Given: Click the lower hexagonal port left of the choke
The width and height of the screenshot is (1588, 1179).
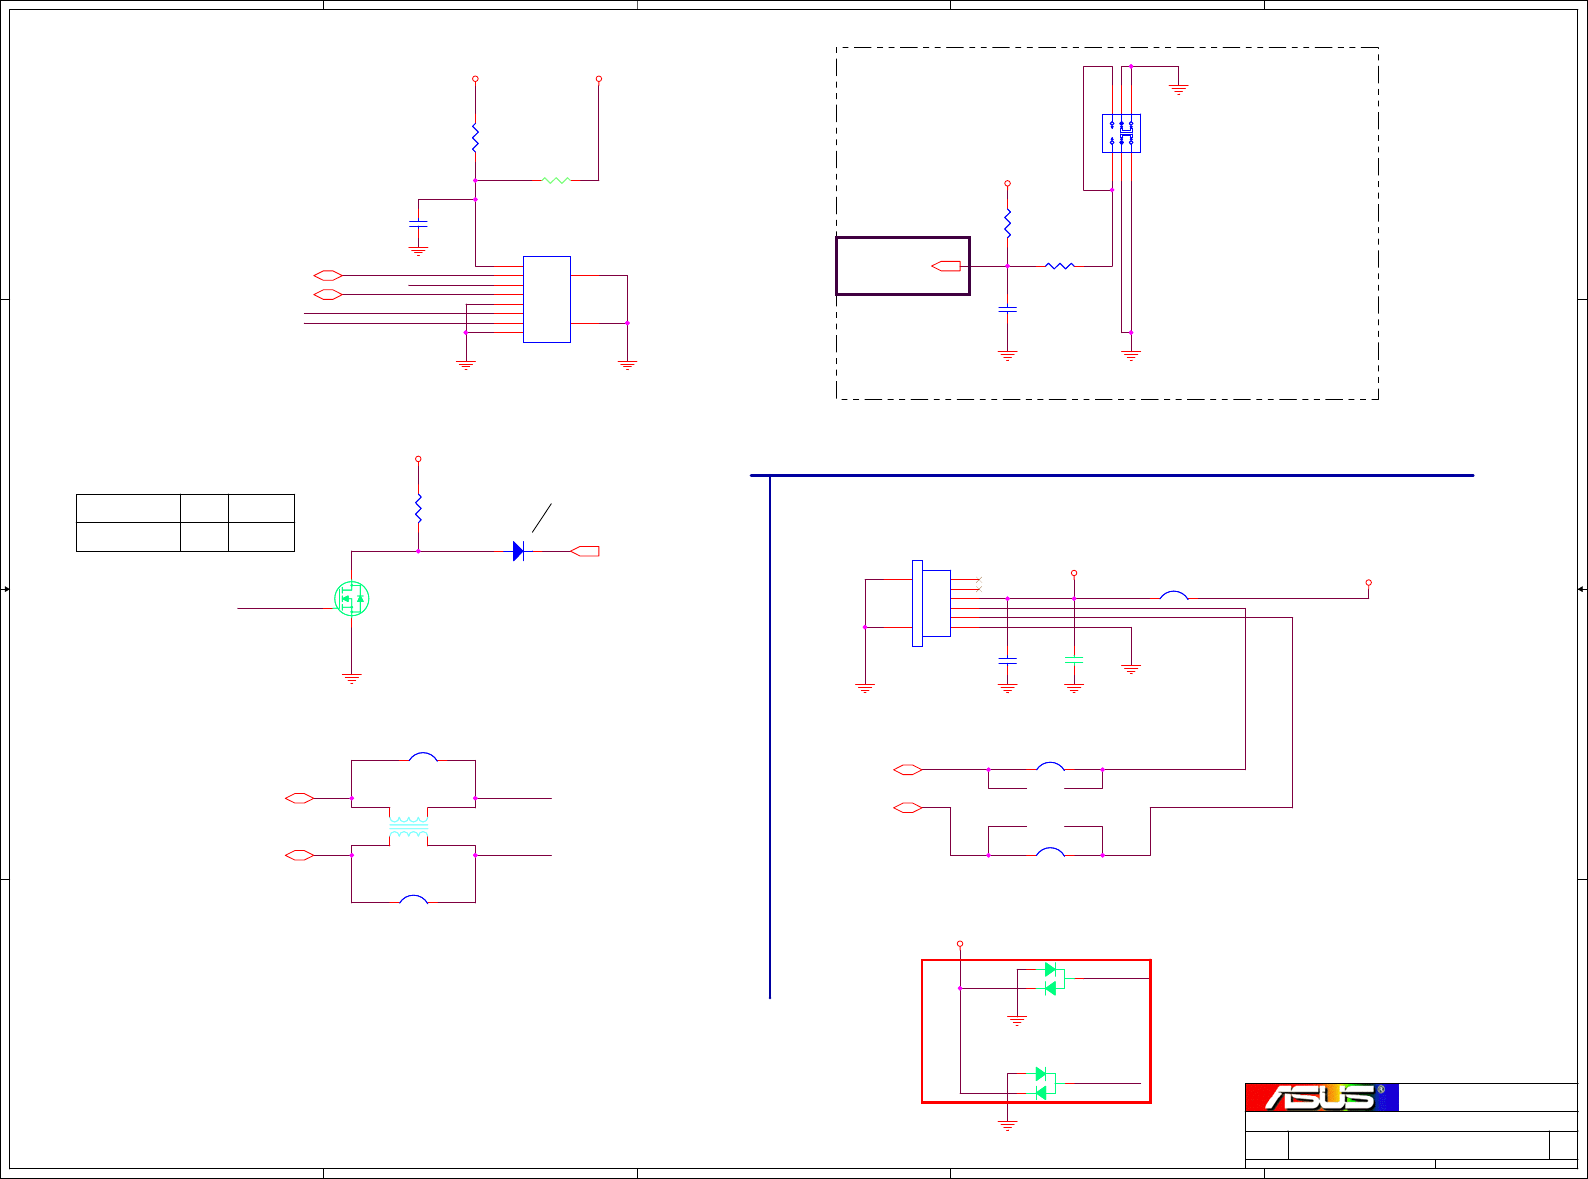Looking at the screenshot, I should pyautogui.click(x=299, y=855).
